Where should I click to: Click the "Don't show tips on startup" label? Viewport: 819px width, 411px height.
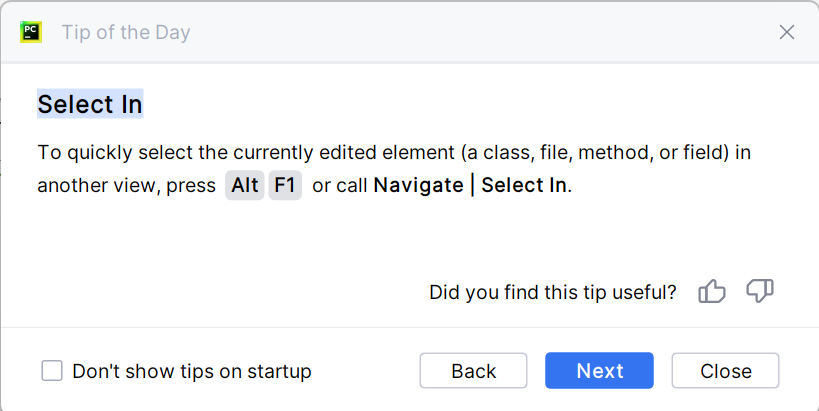(192, 371)
